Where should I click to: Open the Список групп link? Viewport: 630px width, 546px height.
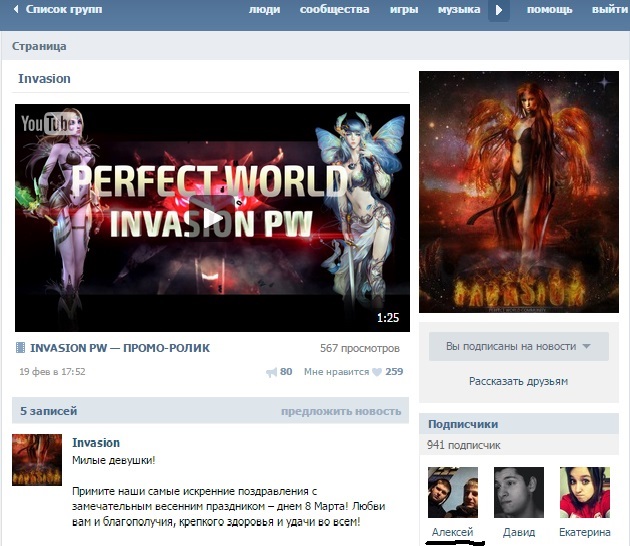click(x=64, y=9)
